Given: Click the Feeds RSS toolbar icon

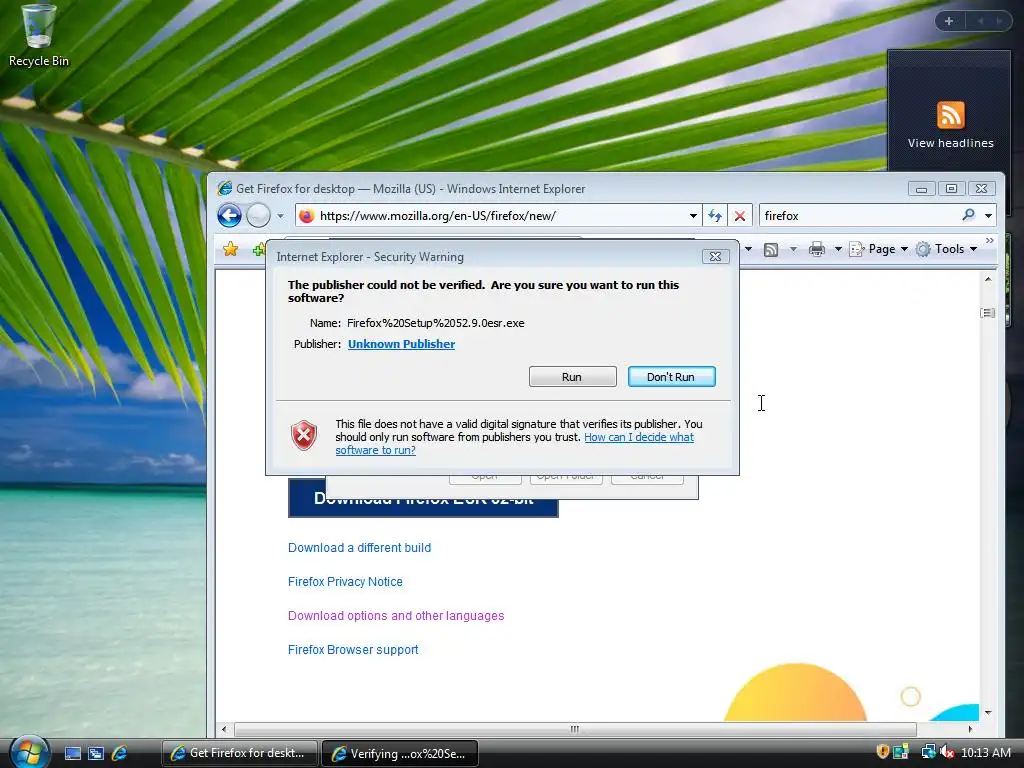Looking at the screenshot, I should [771, 249].
